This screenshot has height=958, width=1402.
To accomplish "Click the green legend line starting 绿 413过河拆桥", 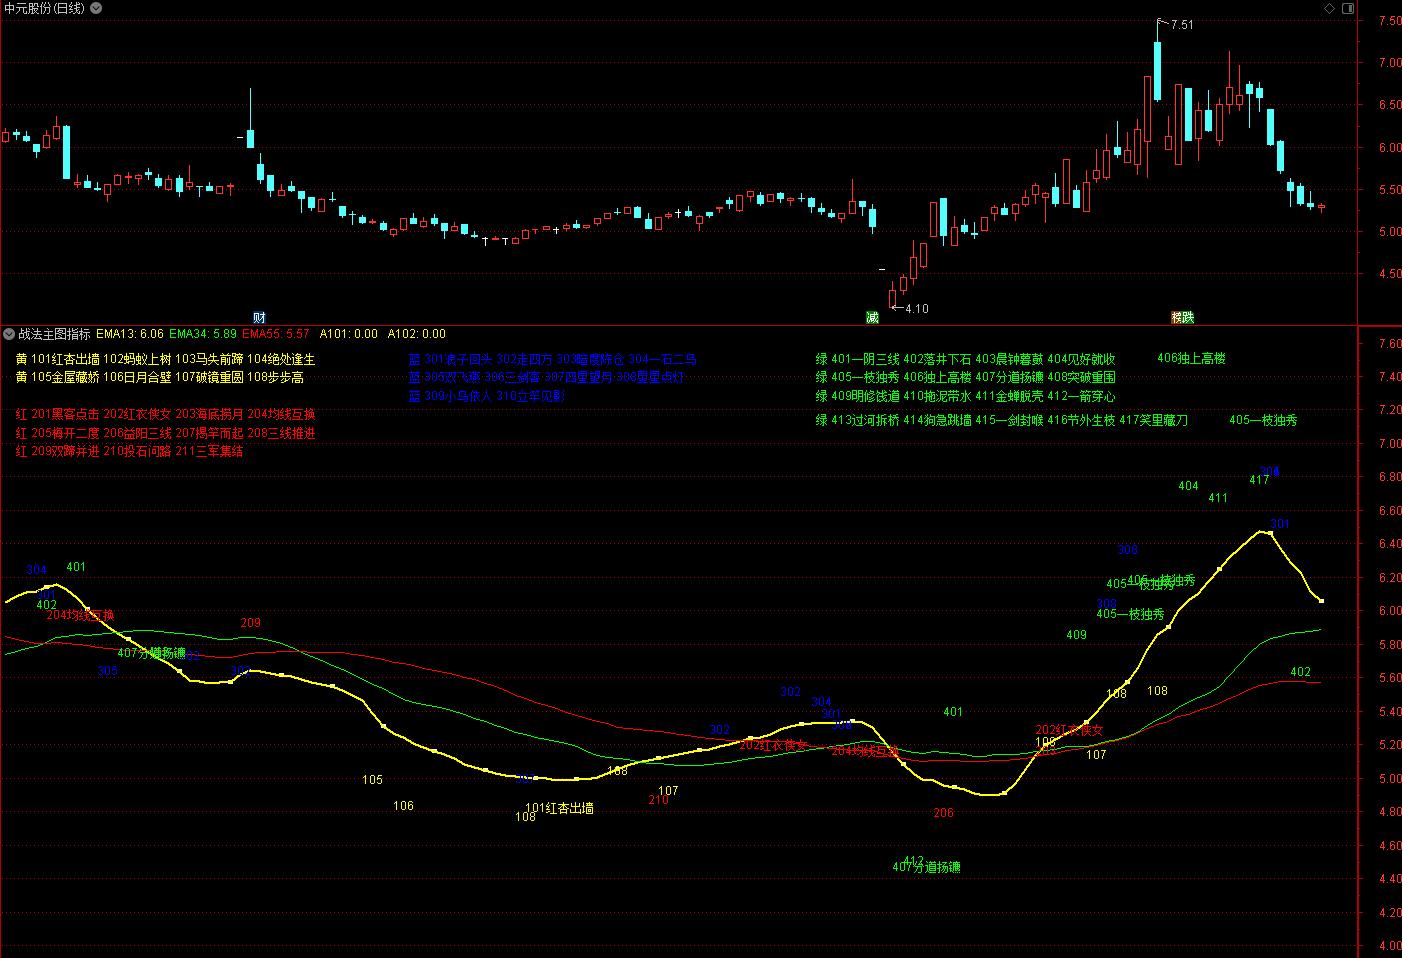I will point(1001,421).
